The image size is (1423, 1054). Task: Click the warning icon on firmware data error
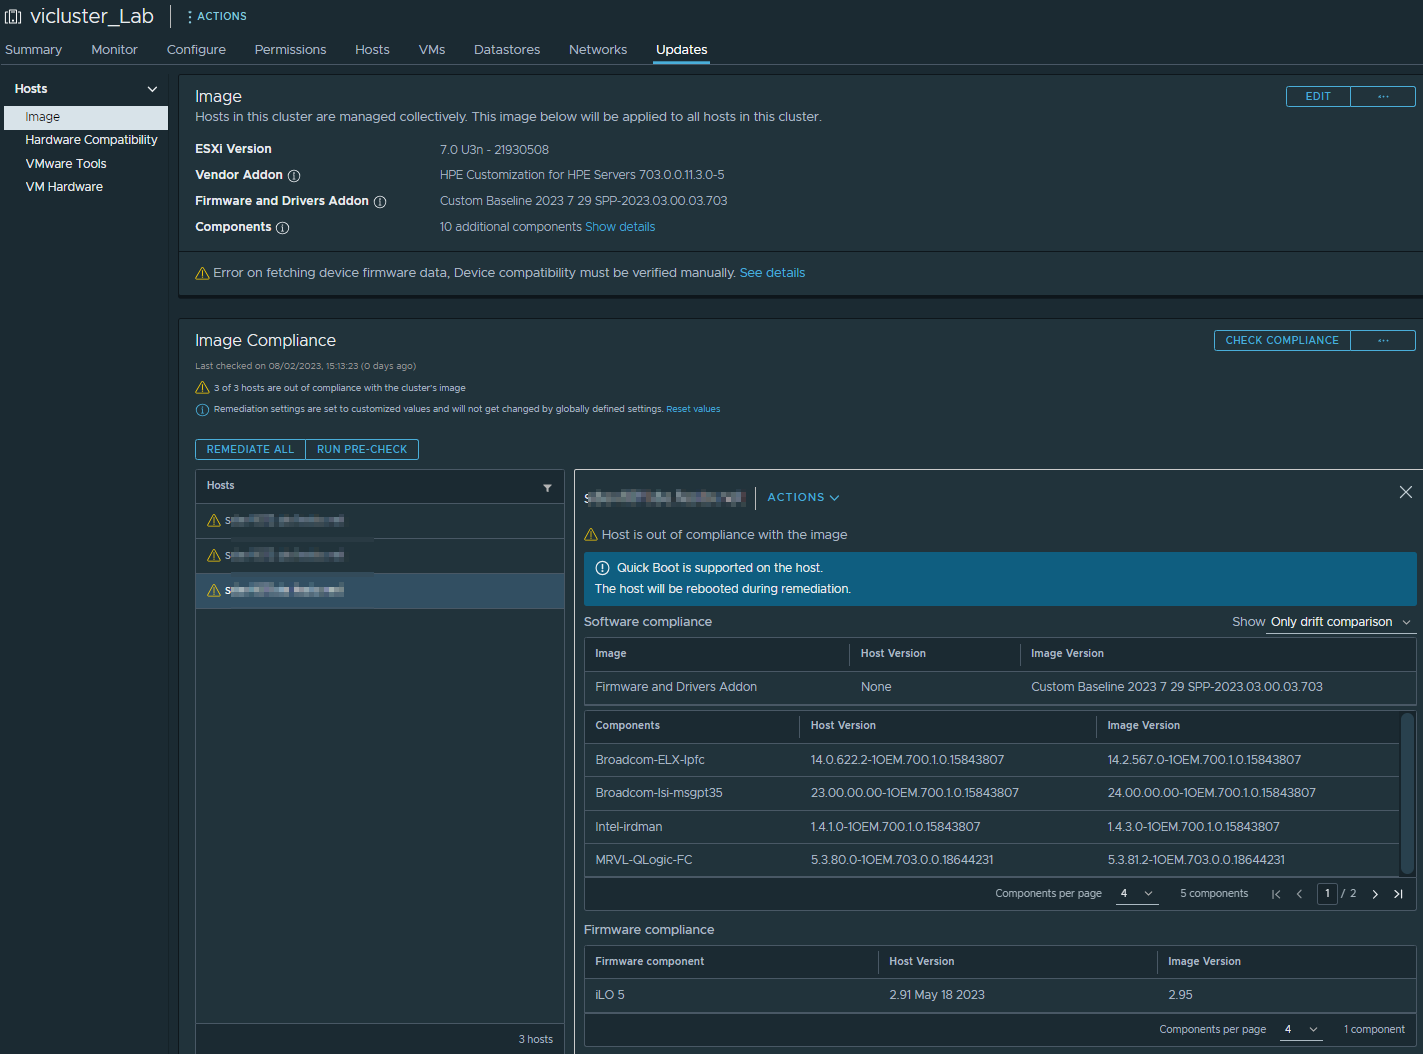point(202,273)
